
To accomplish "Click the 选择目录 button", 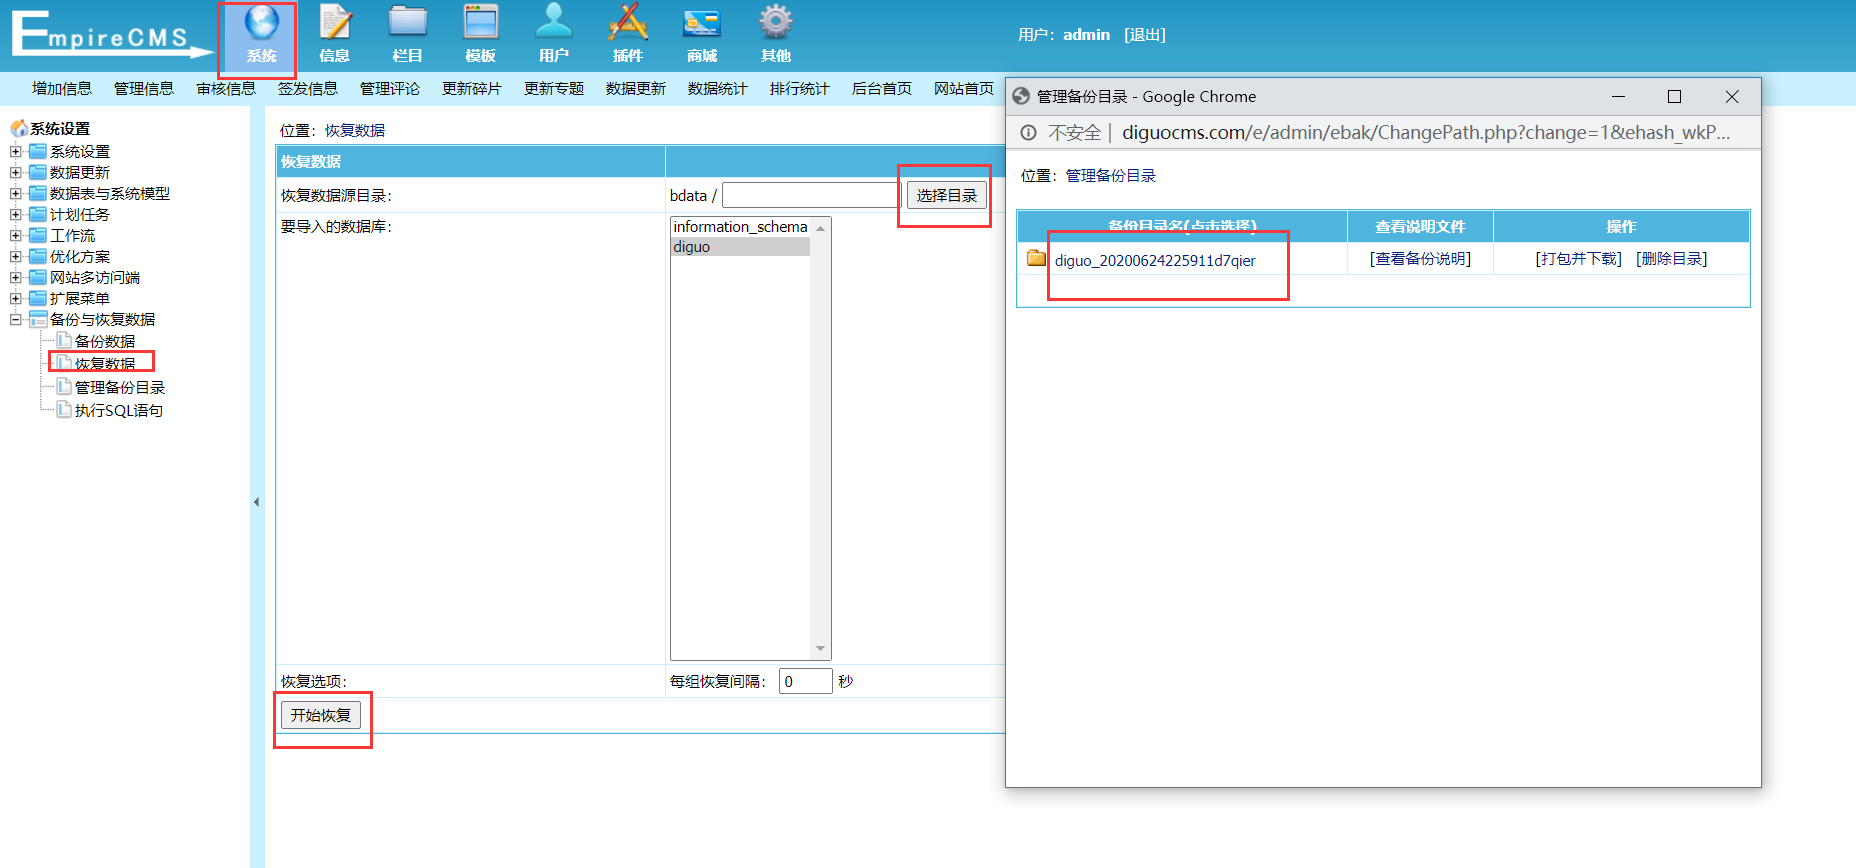I will click(946, 196).
